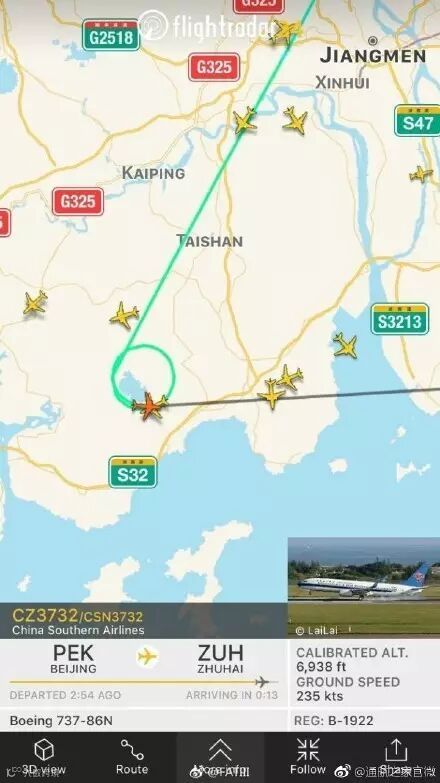The height and width of the screenshot is (783, 440).
Task: Tap the Boeing 737-86N aircraft type row
Action: pos(144,721)
